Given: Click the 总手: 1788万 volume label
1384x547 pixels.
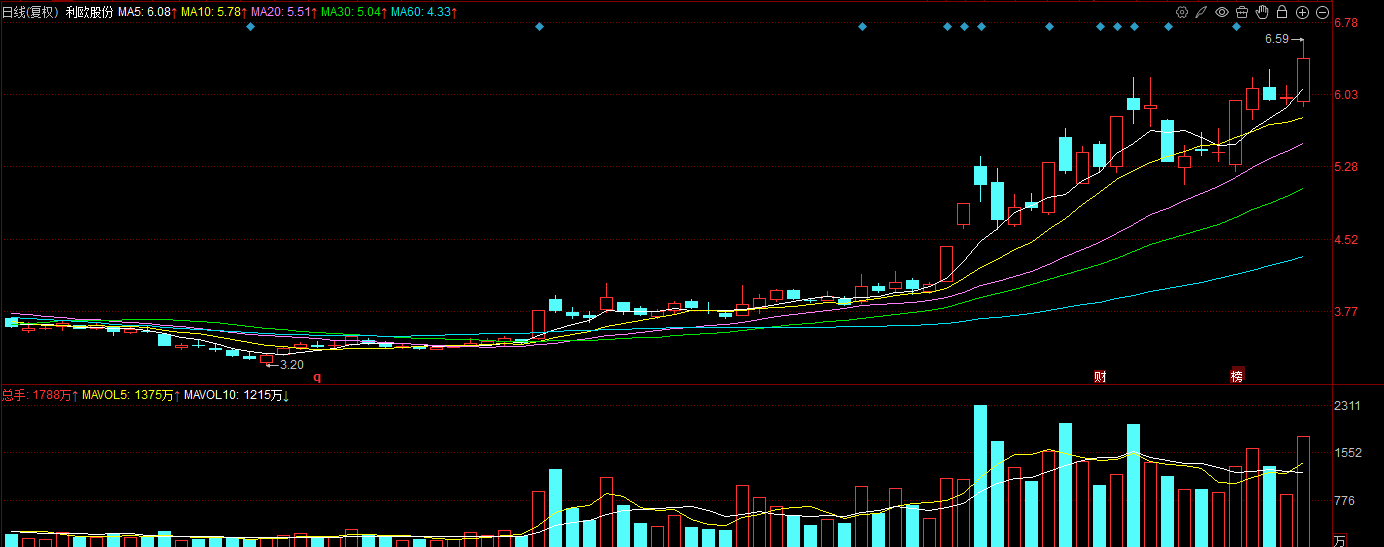Looking at the screenshot, I should coord(40,396).
